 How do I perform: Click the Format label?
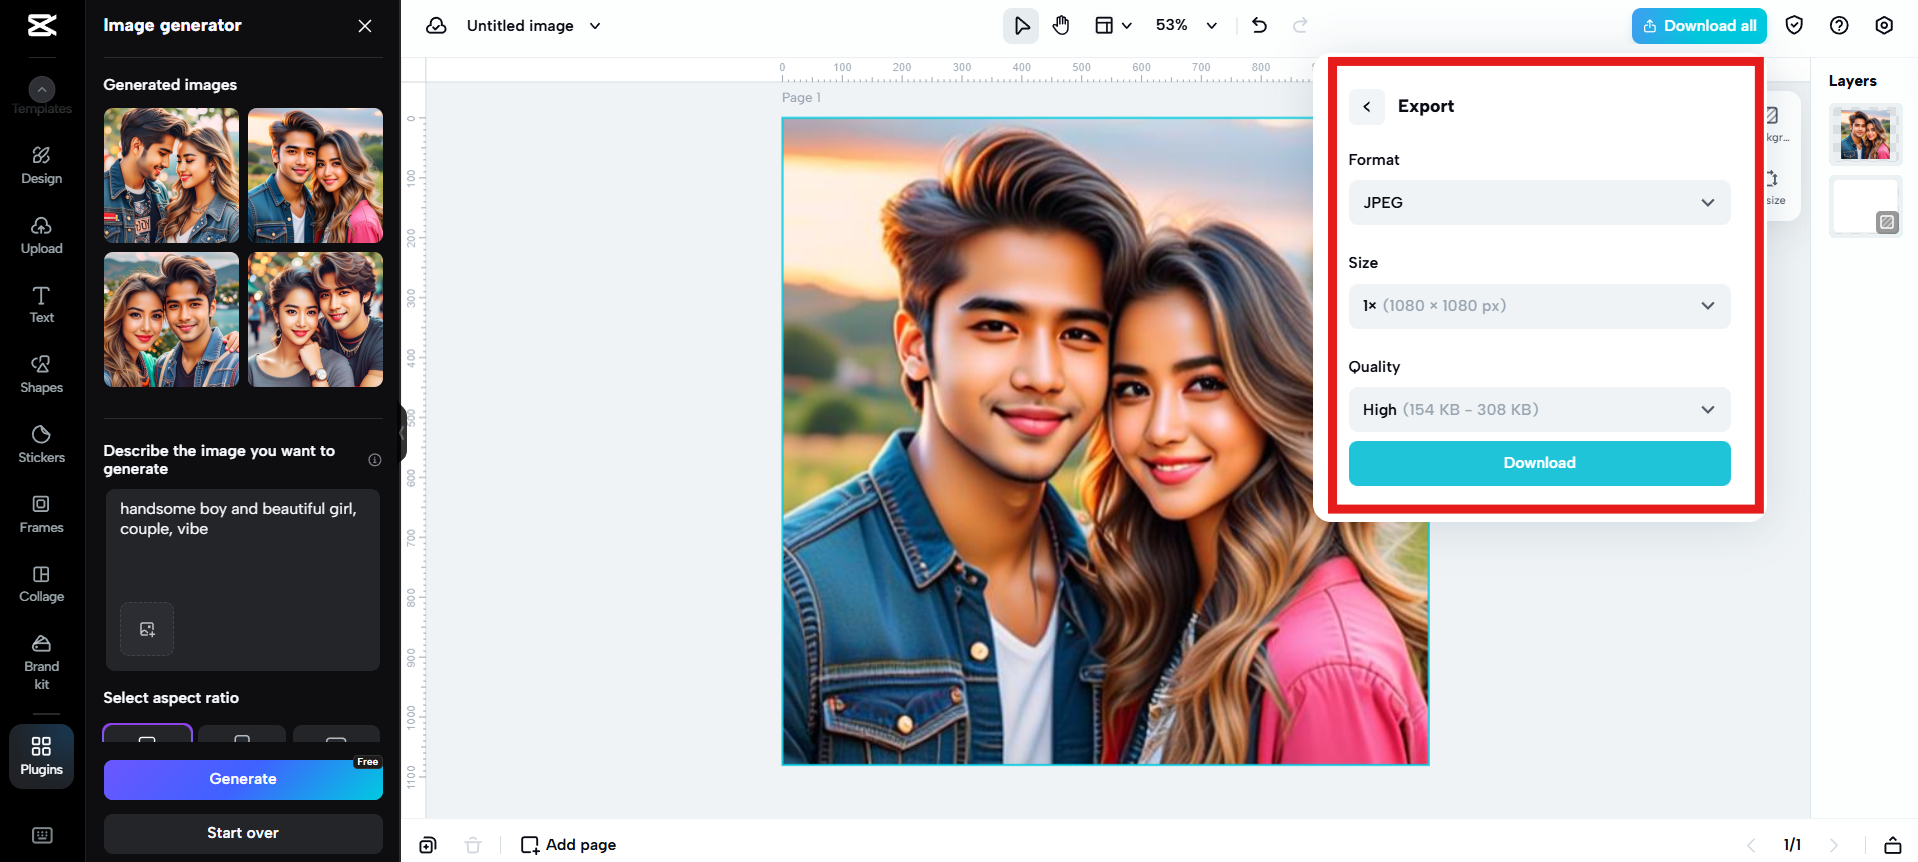(x=1374, y=160)
